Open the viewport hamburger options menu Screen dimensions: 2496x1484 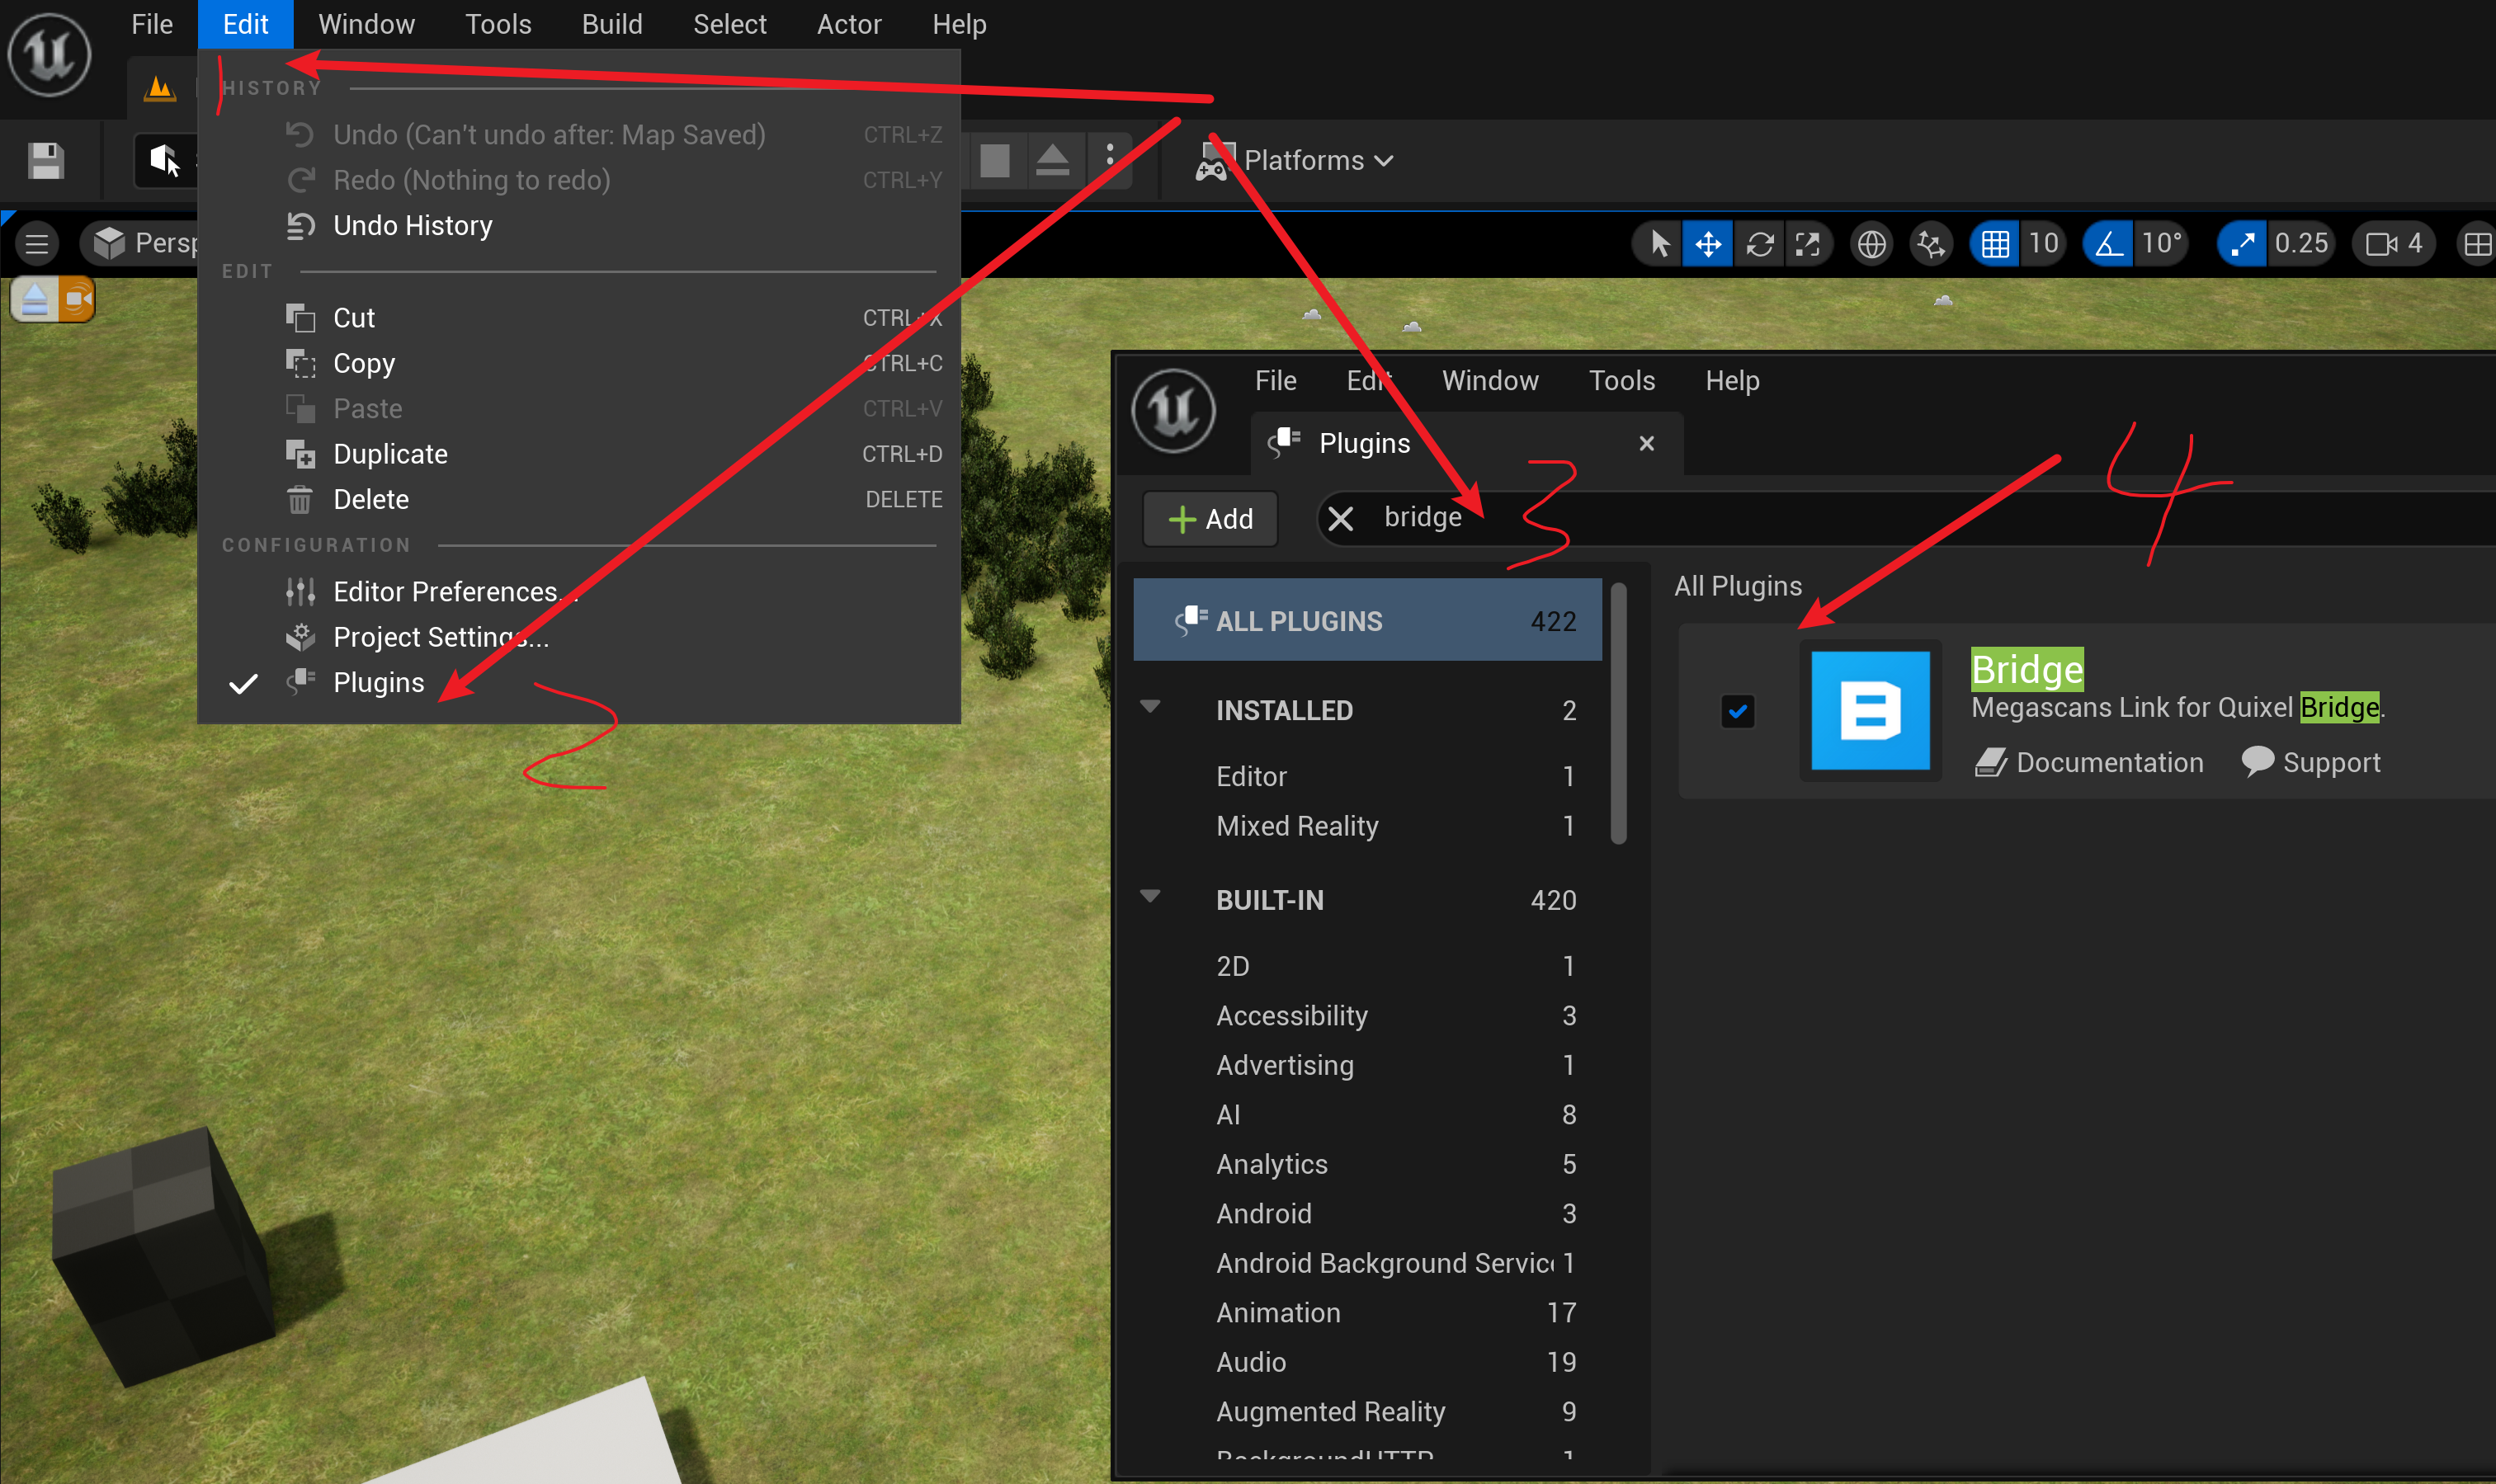37,243
